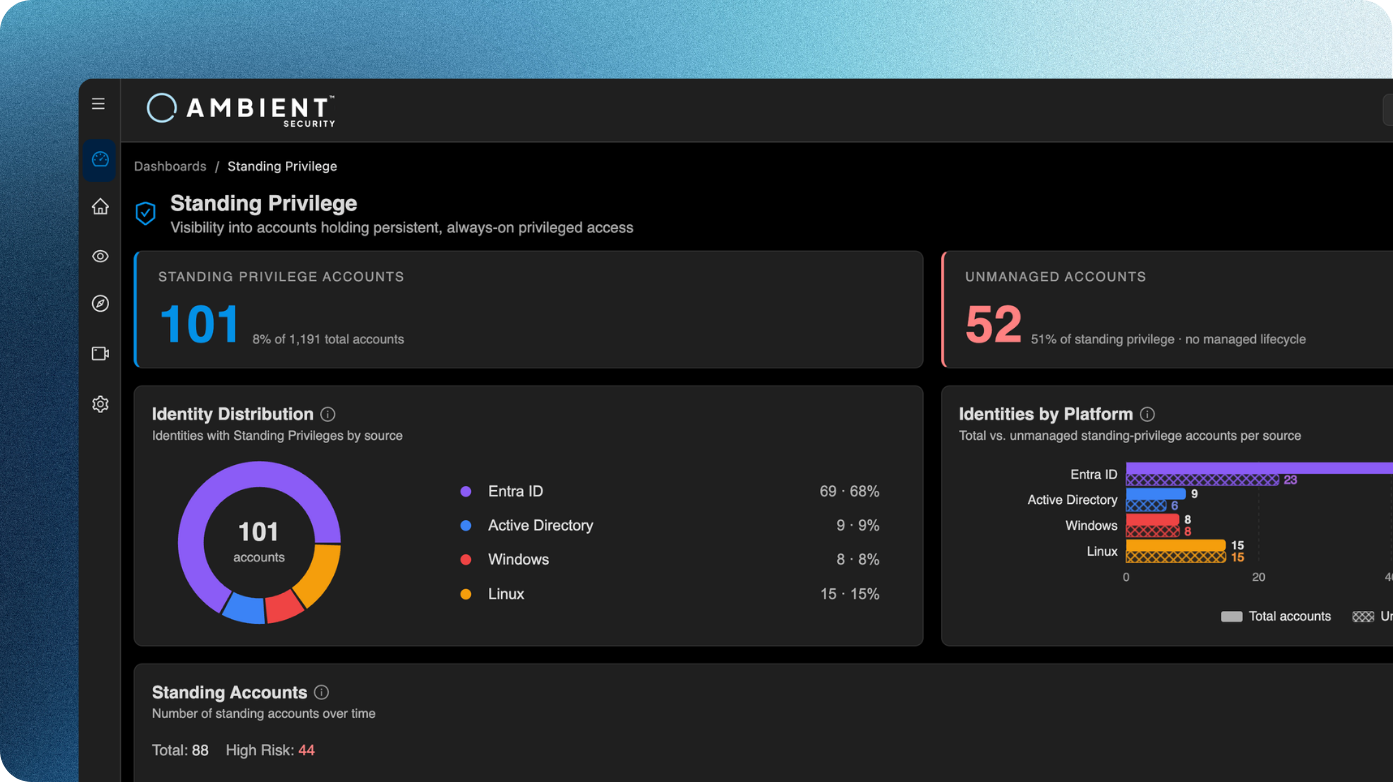This screenshot has height=782, width=1393.
Task: Open the video camera sidebar icon
Action: tap(100, 354)
